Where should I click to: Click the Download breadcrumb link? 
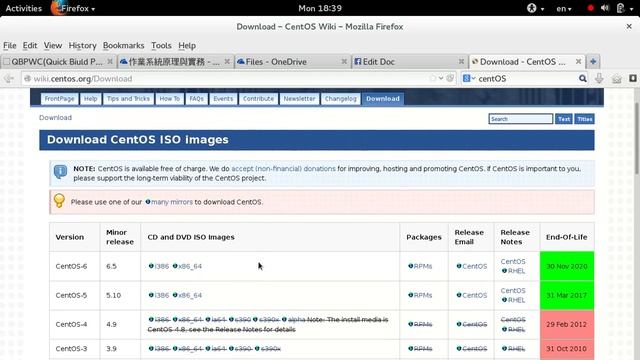pyautogui.click(x=55, y=118)
